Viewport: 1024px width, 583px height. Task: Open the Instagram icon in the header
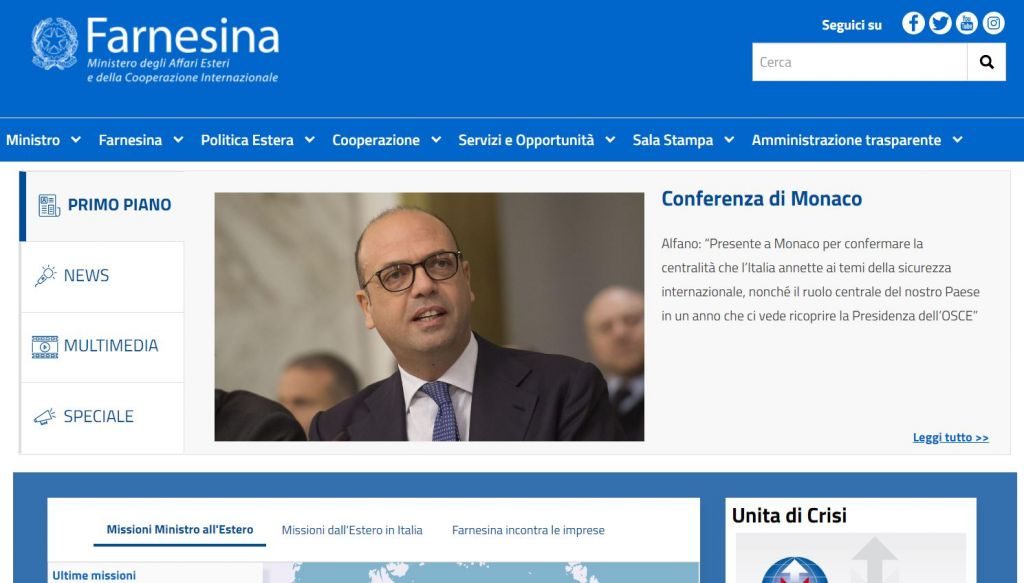[993, 24]
